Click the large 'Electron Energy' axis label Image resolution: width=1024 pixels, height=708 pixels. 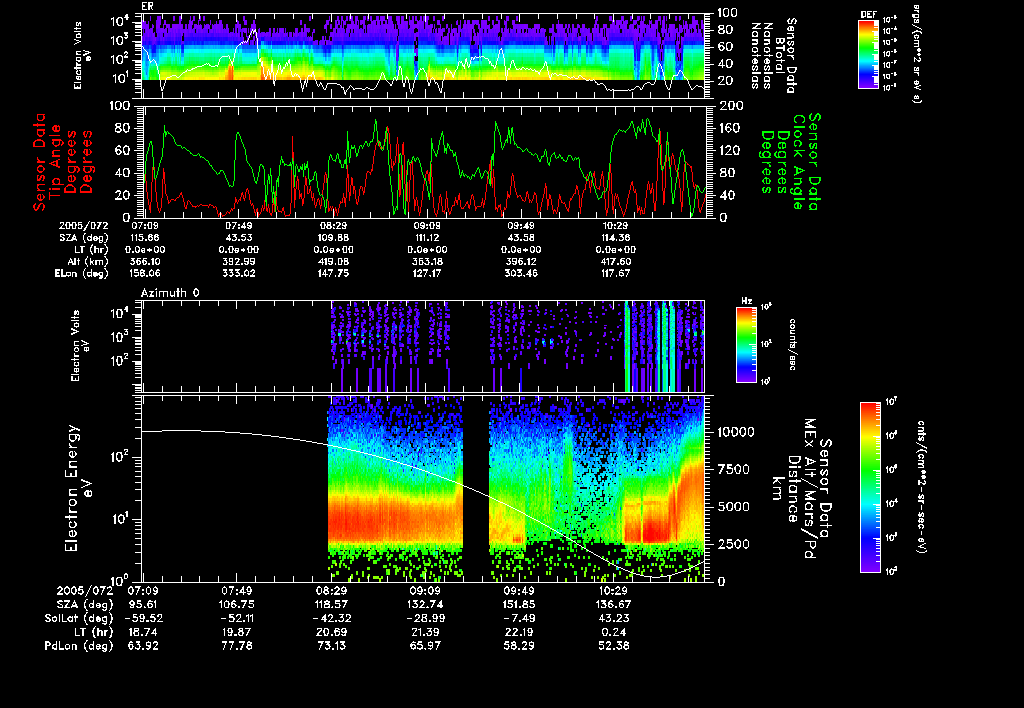pos(72,489)
